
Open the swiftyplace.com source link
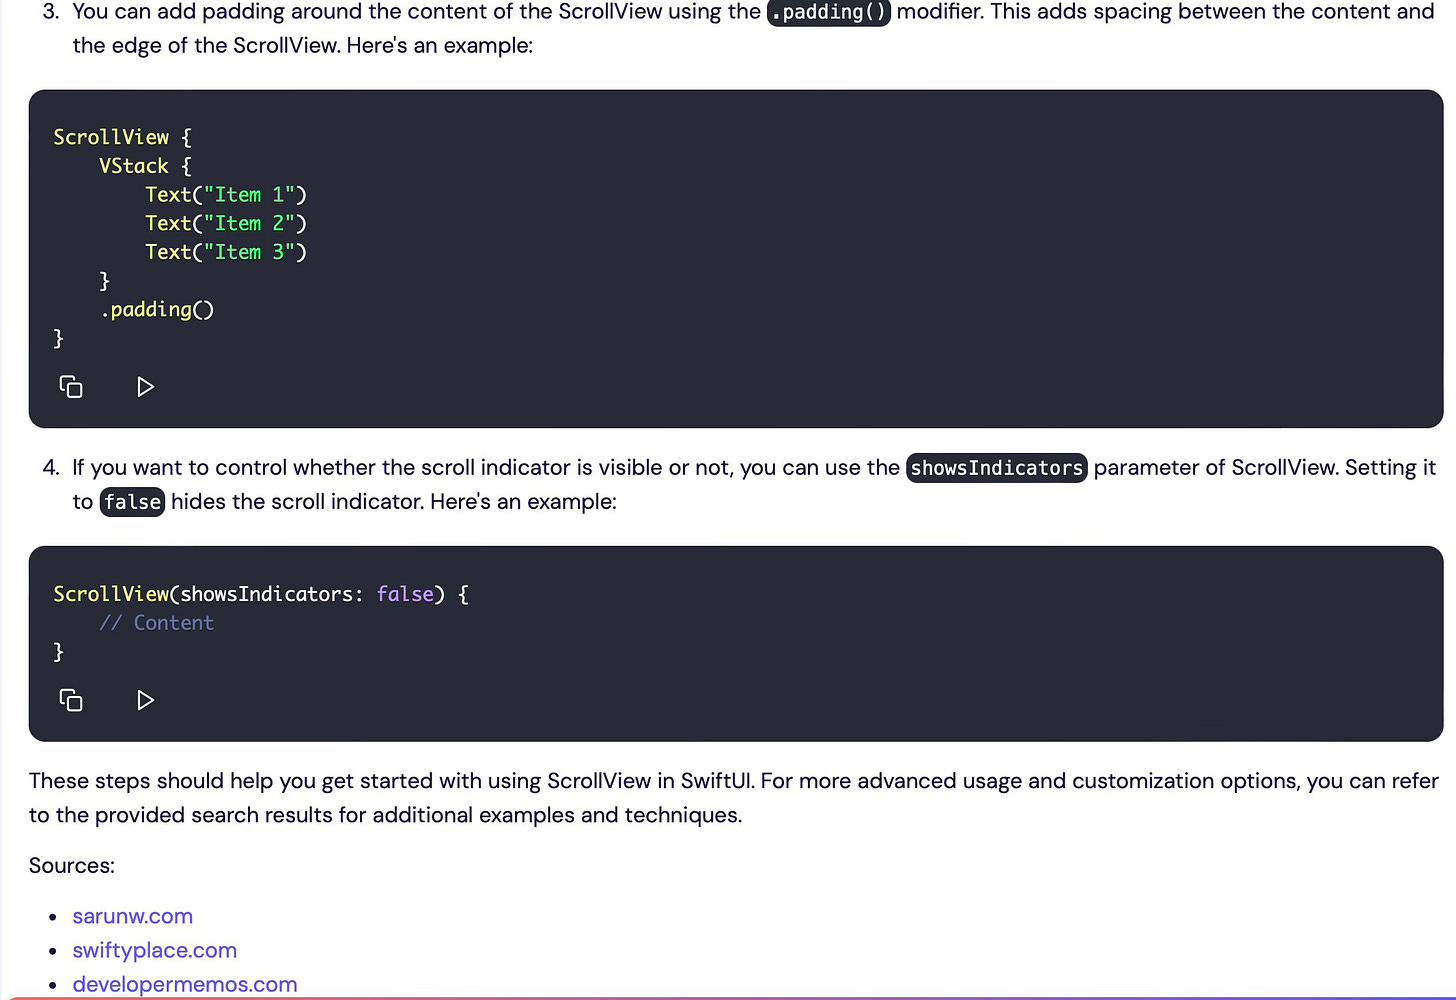(154, 950)
